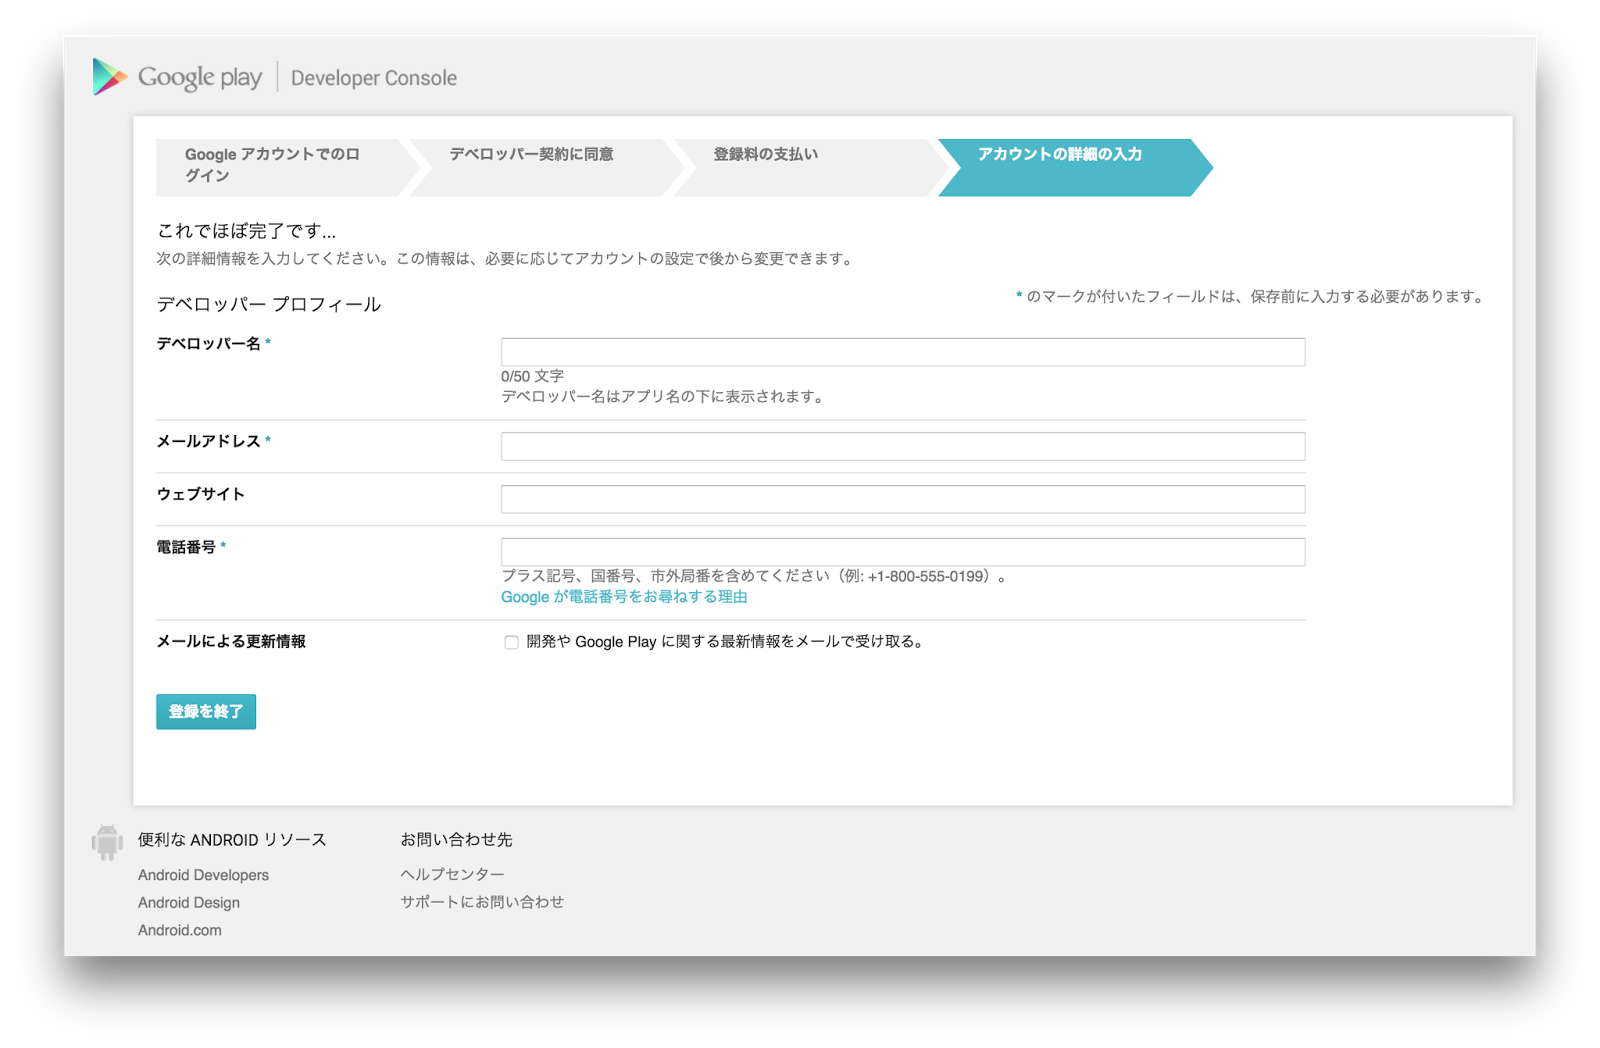The height and width of the screenshot is (1048, 1600).
Task: Click into the ウェブサイト input field
Action: tap(900, 498)
